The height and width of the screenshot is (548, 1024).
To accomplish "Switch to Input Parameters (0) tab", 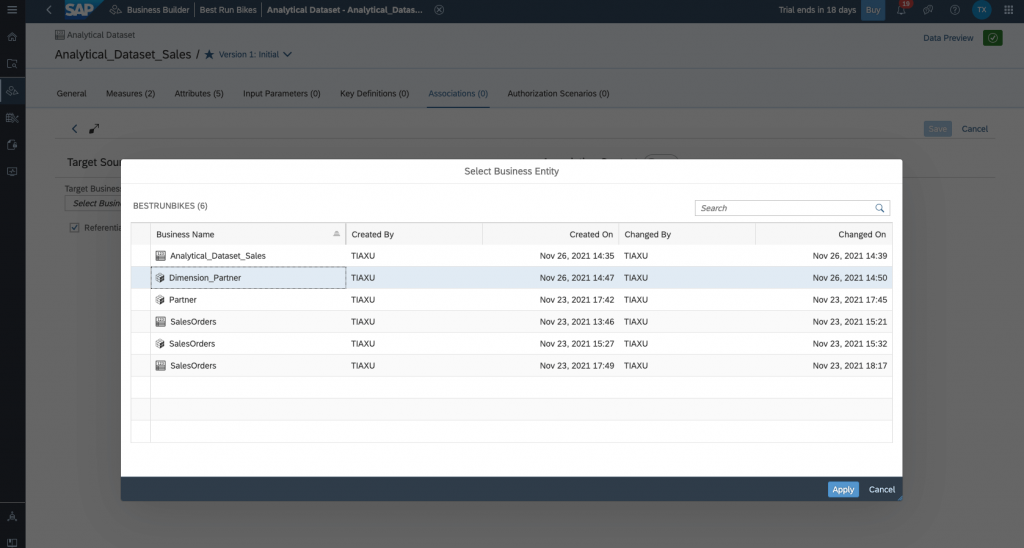I will click(x=281, y=93).
